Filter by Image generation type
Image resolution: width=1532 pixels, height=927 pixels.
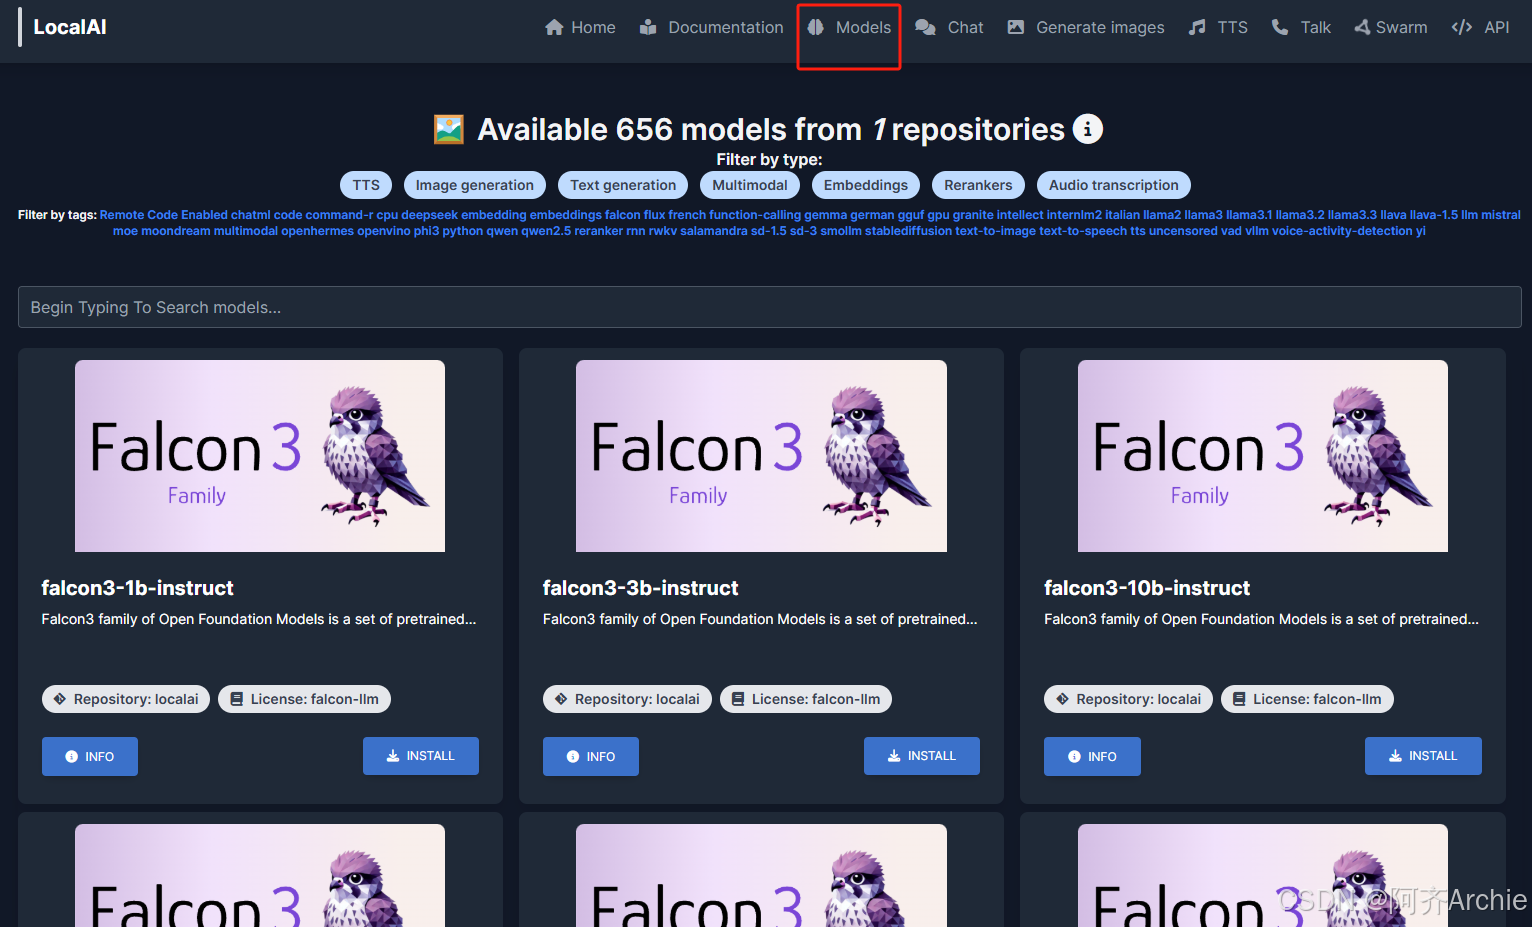pos(475,185)
